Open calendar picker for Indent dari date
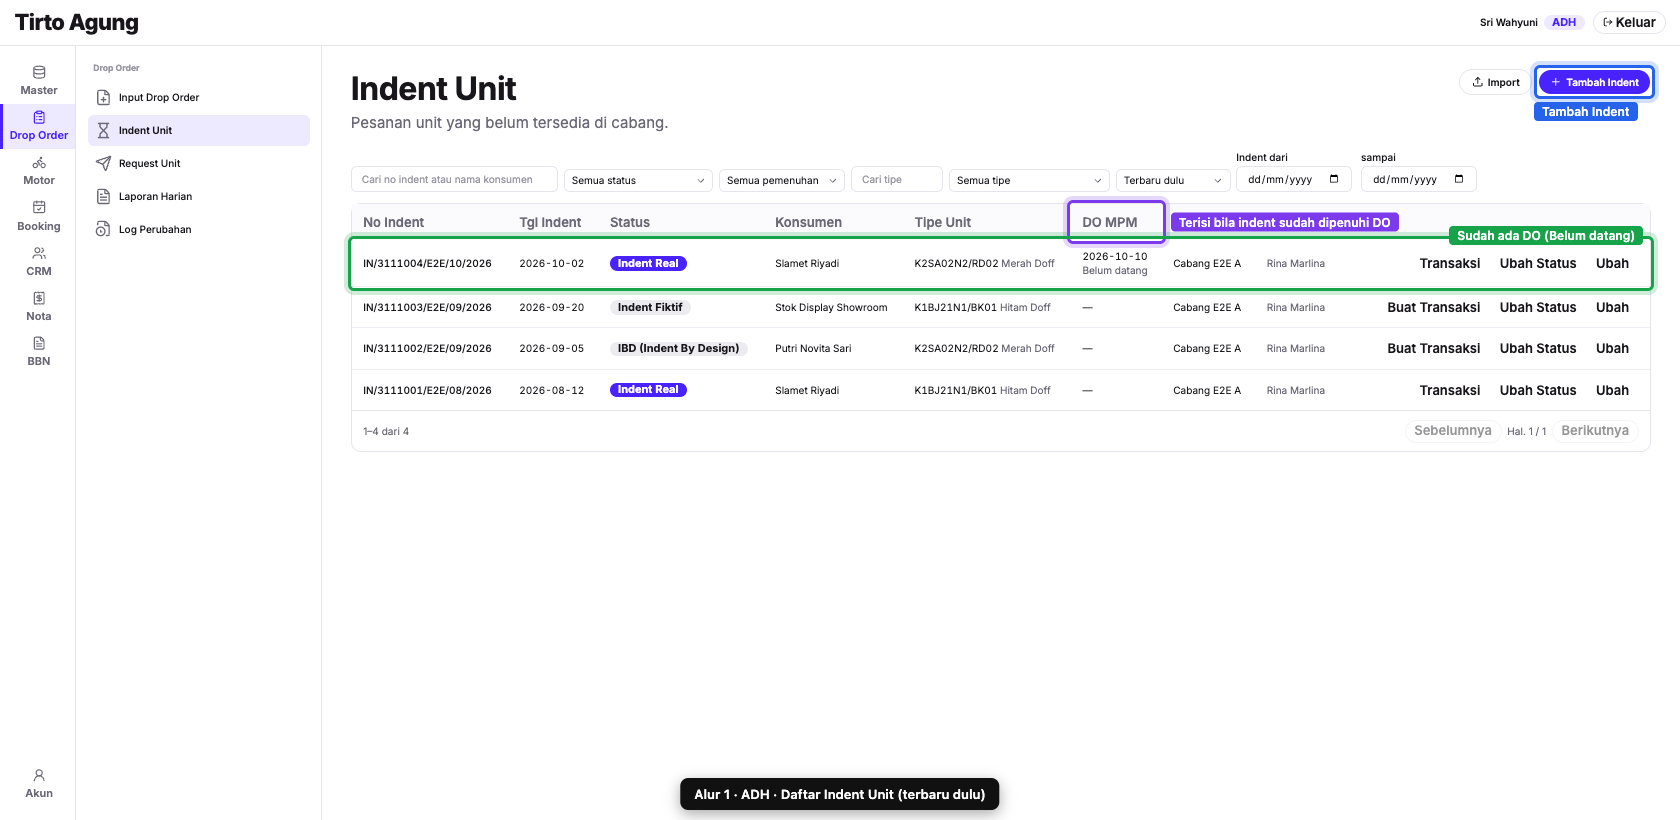The height and width of the screenshot is (820, 1680). (x=1334, y=179)
